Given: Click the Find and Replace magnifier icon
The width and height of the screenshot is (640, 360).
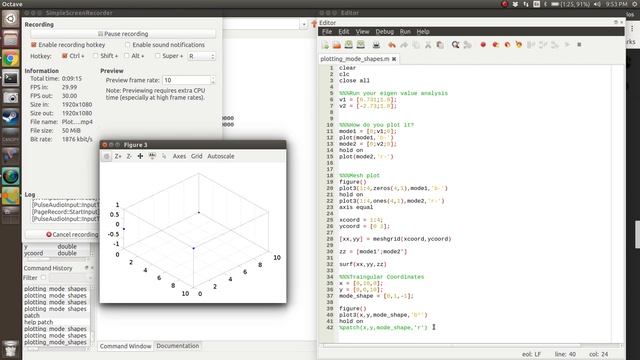Looking at the screenshot, I should 456,45.
